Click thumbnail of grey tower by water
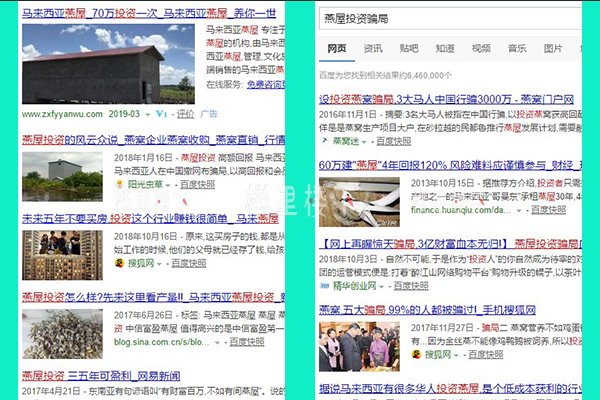This screenshot has width=600, height=400. pyautogui.click(x=62, y=176)
